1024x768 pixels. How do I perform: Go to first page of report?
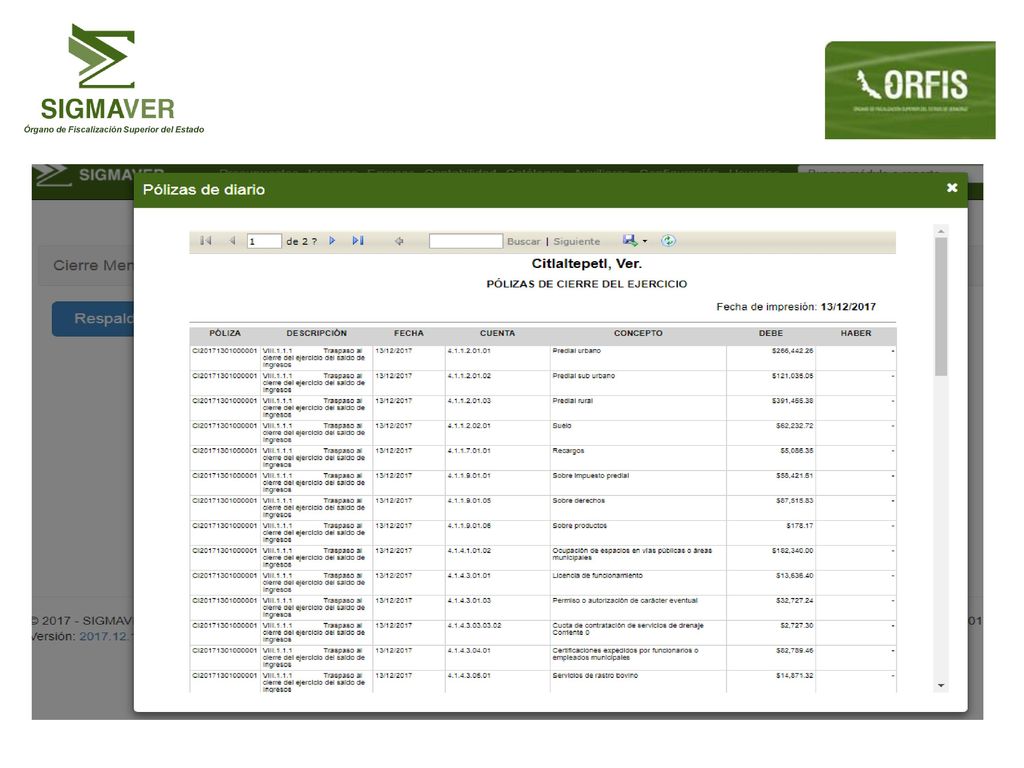(206, 241)
